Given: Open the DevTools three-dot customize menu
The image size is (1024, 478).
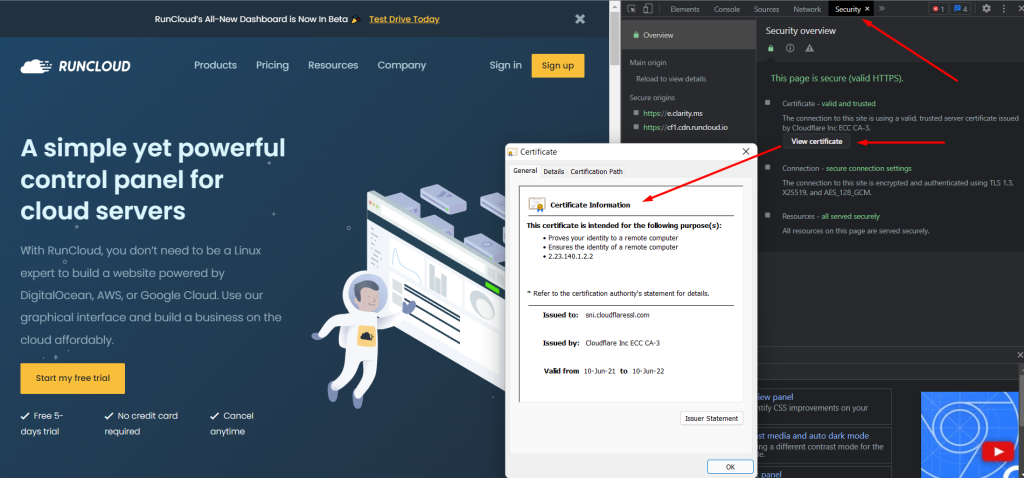Looking at the screenshot, I should coord(1004,8).
